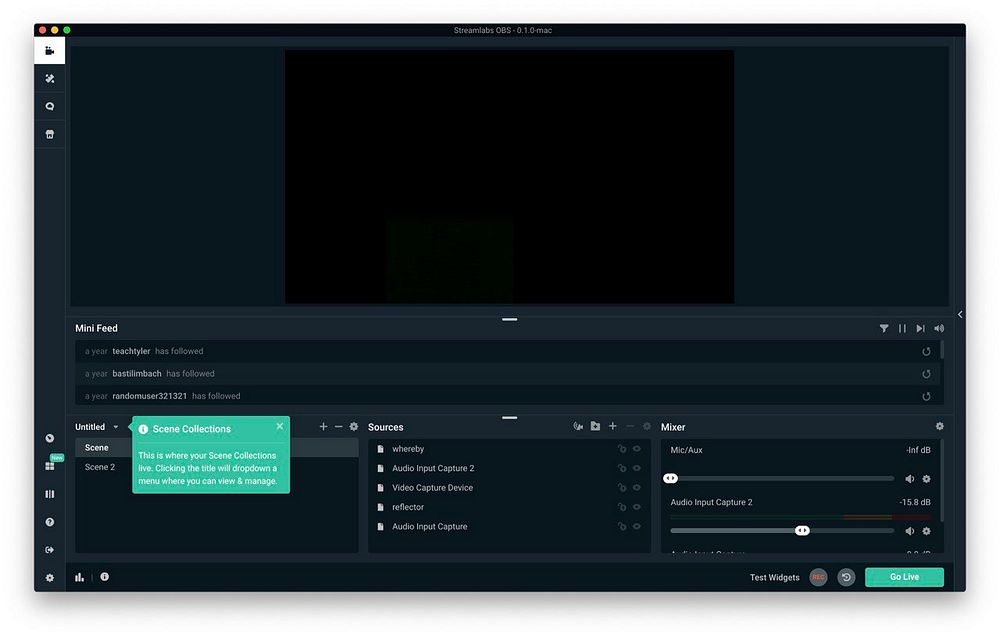Replay the bastilimbach follow alert
The image size is (1000, 637).
[x=926, y=374]
